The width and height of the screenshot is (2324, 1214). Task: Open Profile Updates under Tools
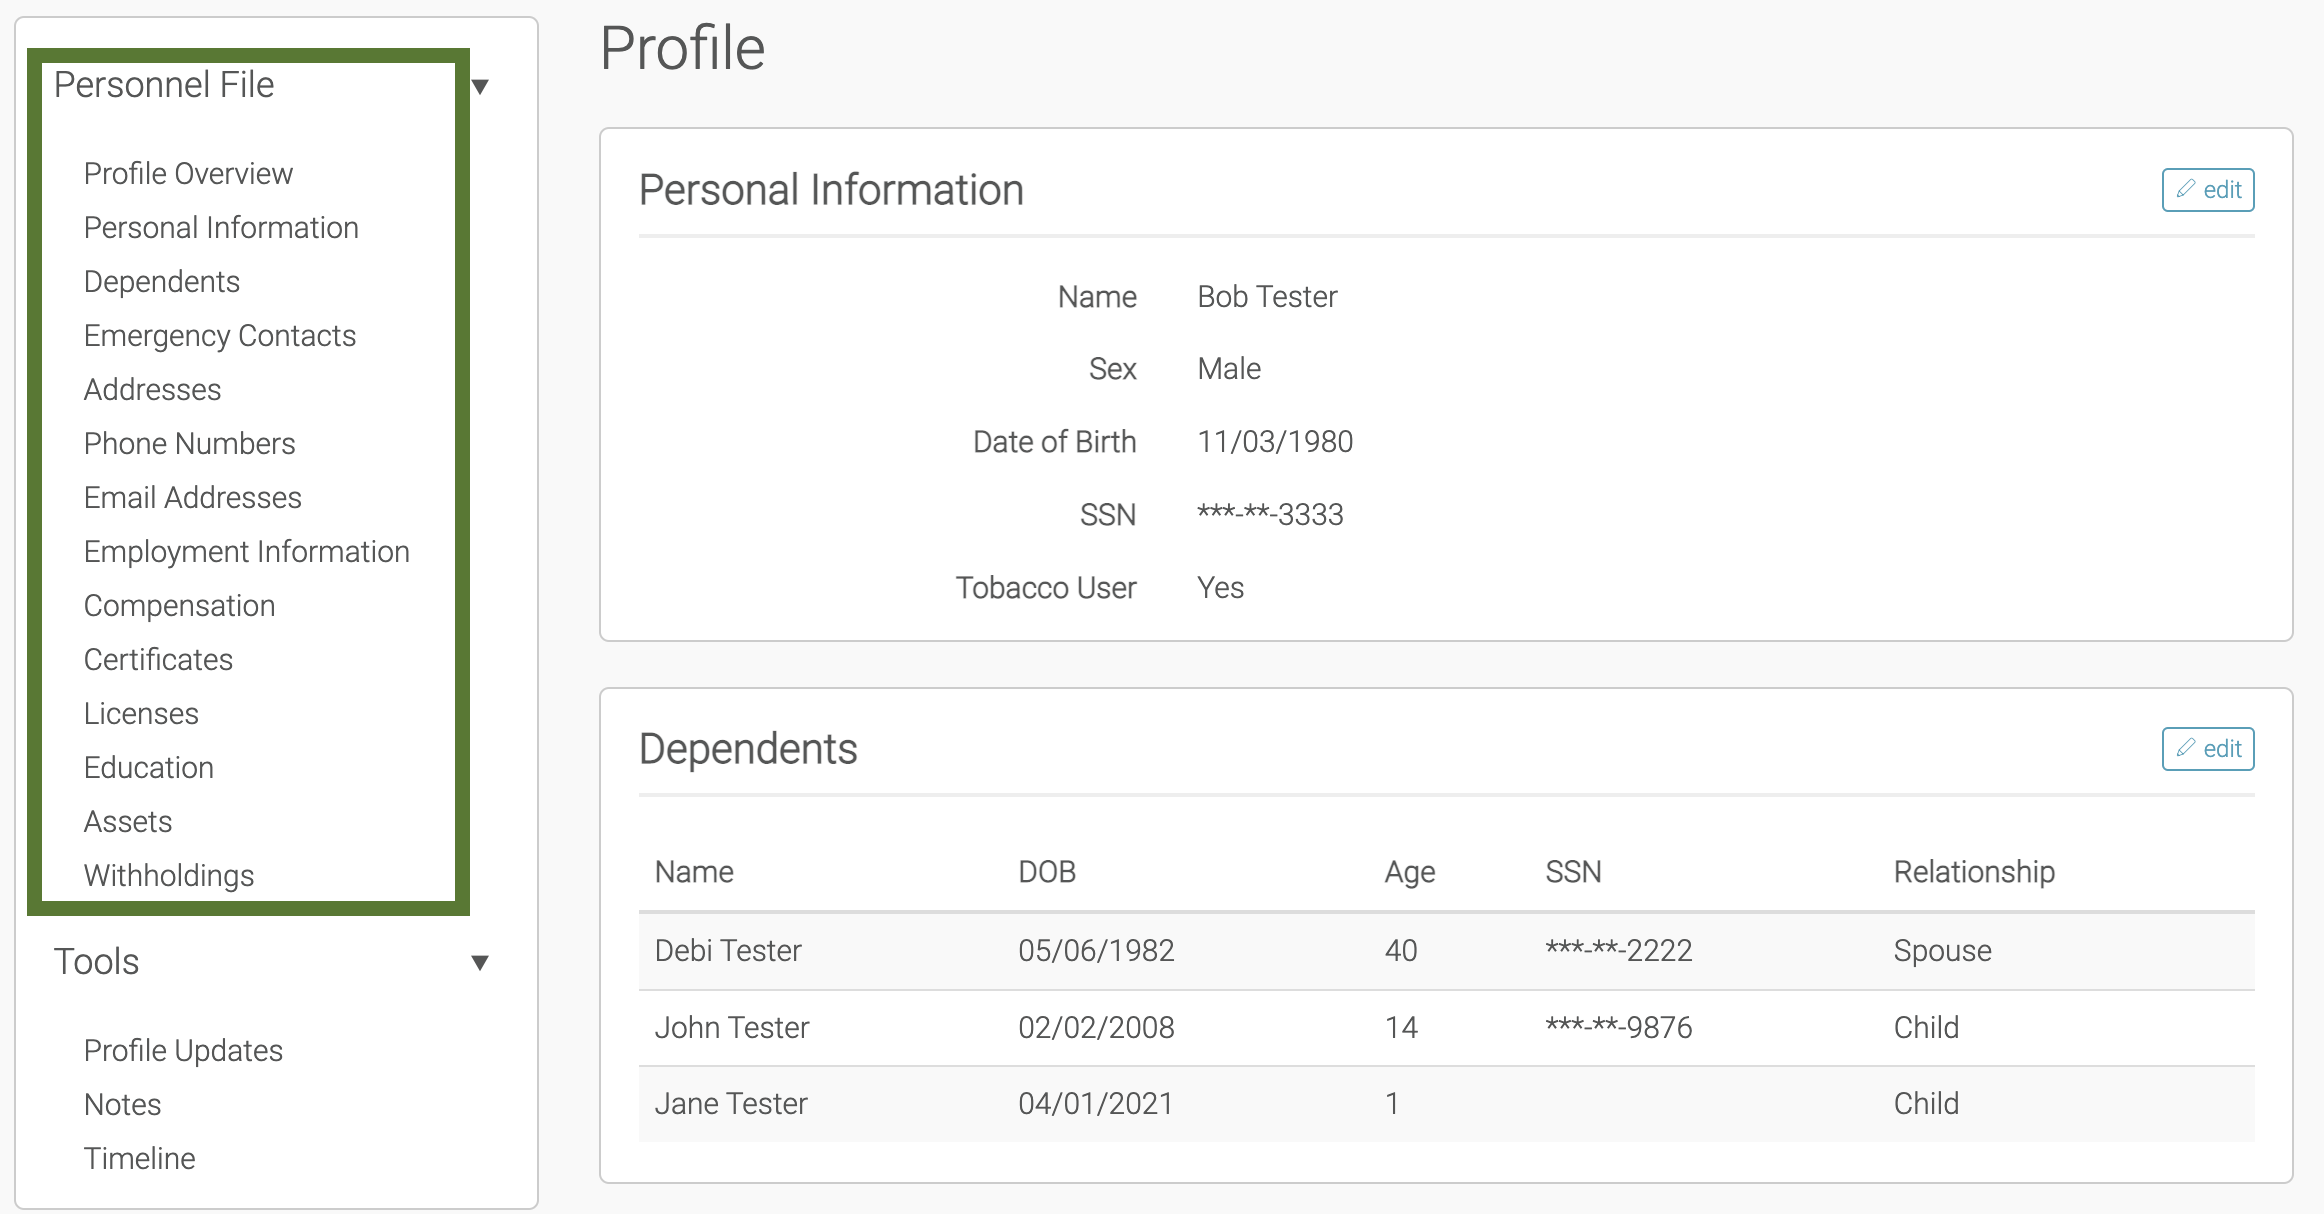(183, 1051)
